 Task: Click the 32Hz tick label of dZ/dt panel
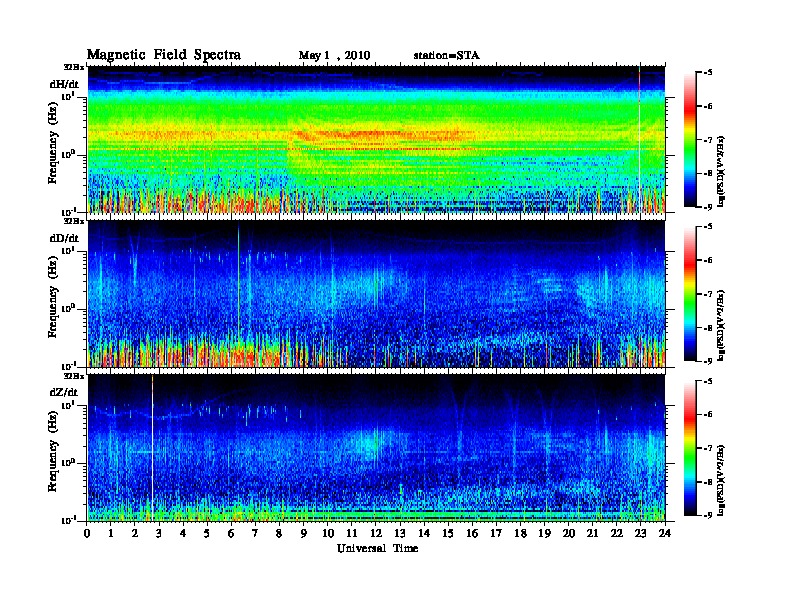coord(73,376)
